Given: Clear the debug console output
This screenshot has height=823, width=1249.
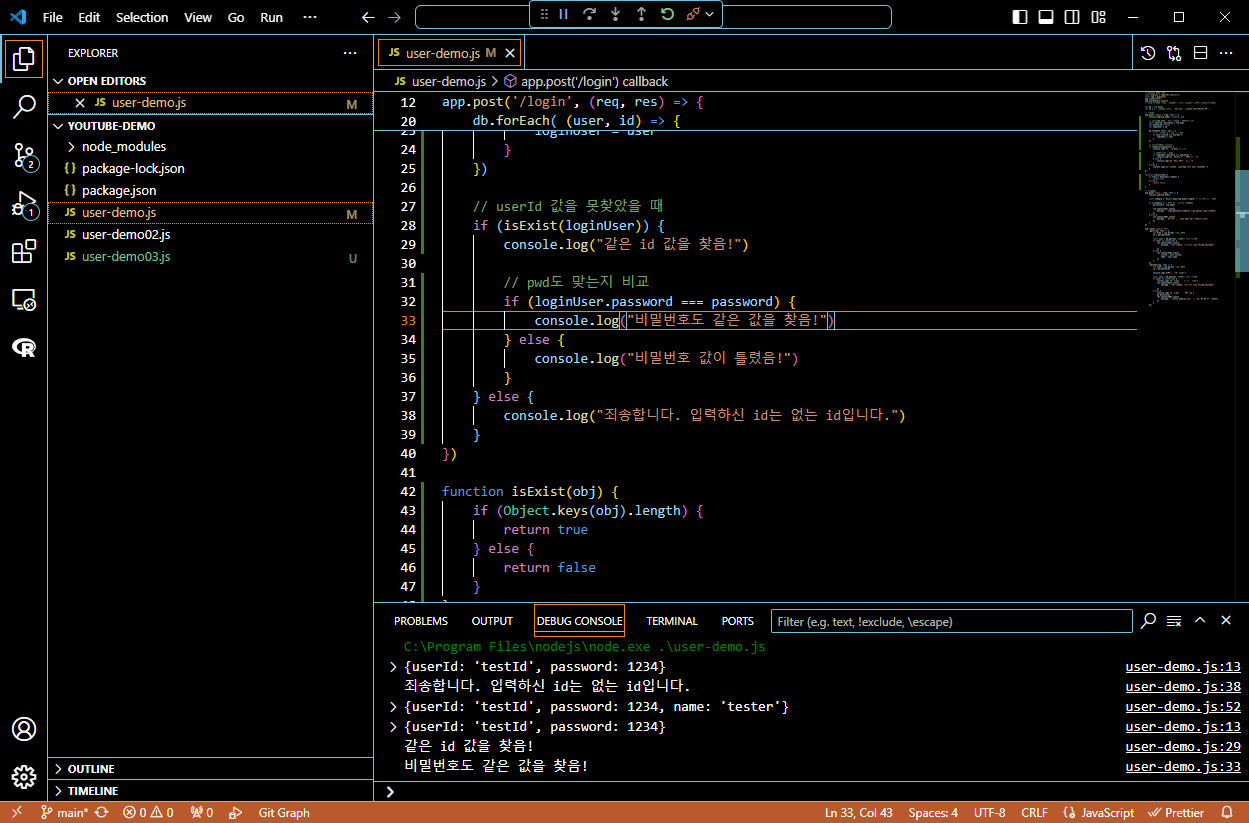Looking at the screenshot, I should tap(1174, 621).
